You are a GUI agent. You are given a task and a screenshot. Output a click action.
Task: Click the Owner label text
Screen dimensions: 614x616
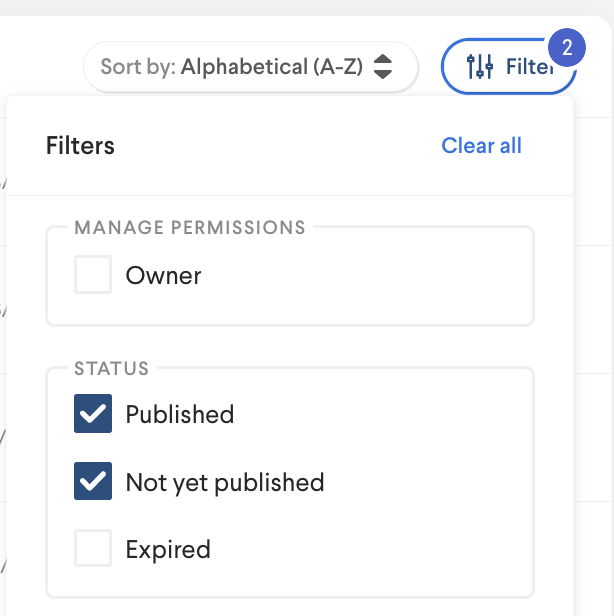coord(163,276)
